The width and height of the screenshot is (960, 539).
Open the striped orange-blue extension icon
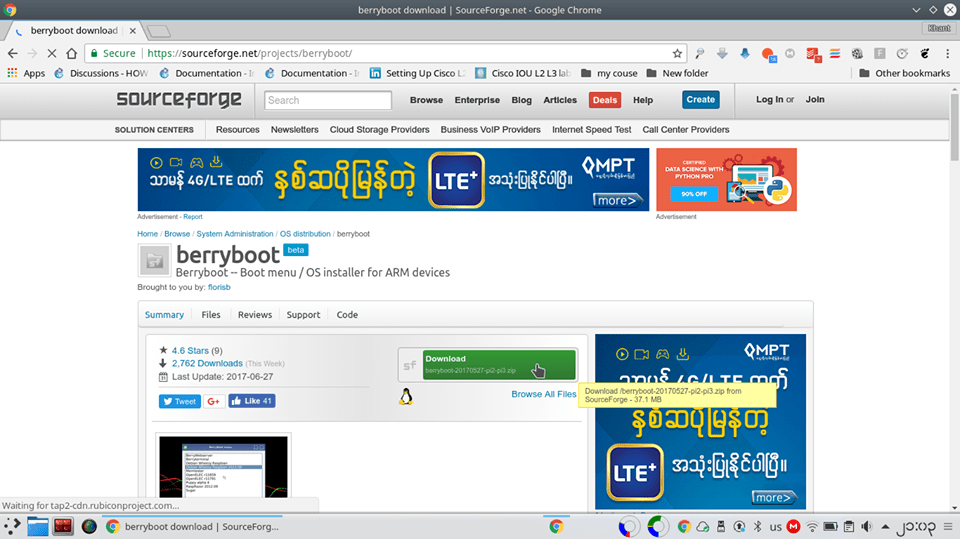click(x=835, y=54)
